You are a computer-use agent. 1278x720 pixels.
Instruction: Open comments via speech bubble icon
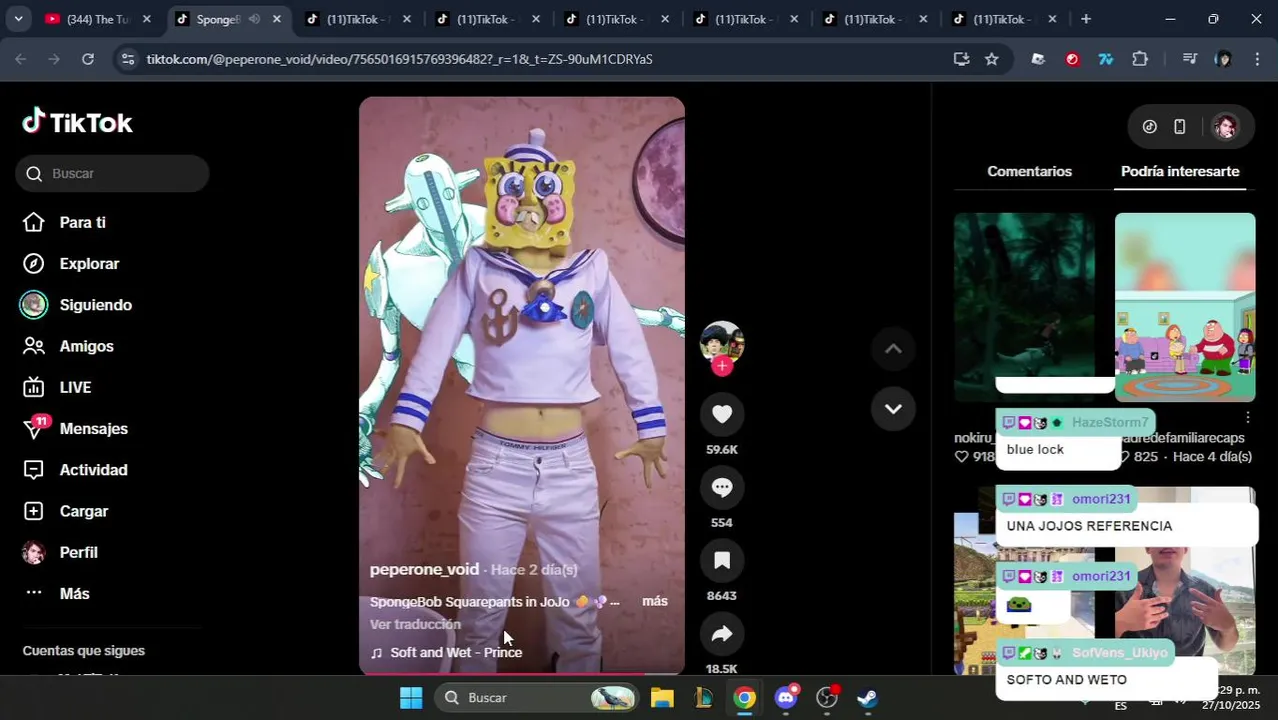coord(722,487)
